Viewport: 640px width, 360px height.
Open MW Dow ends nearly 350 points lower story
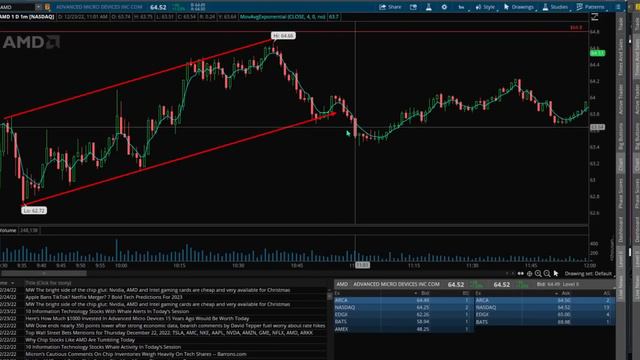(175, 325)
